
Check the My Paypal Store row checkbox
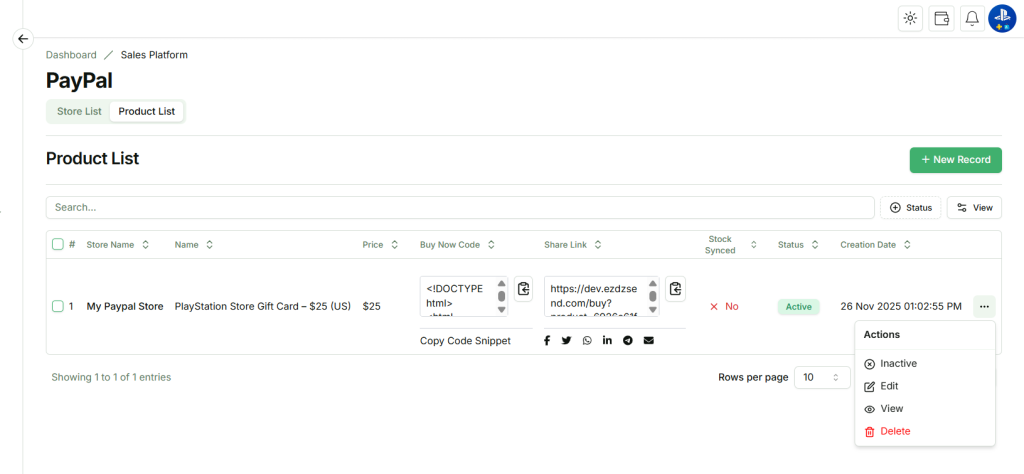pyautogui.click(x=58, y=306)
